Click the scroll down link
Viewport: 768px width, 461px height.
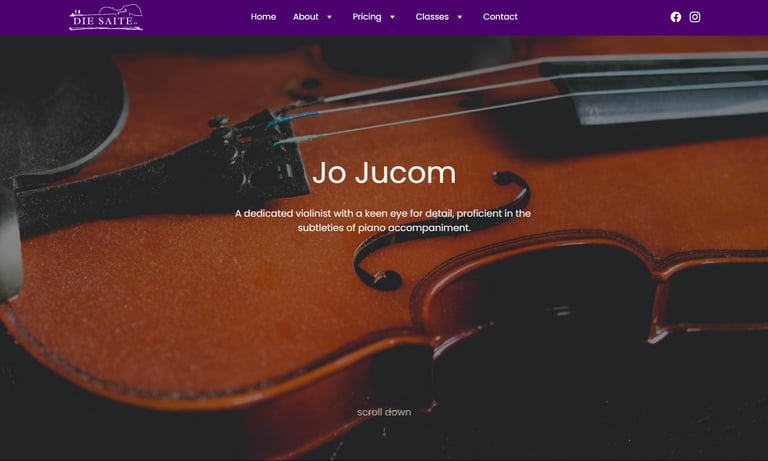coord(384,412)
